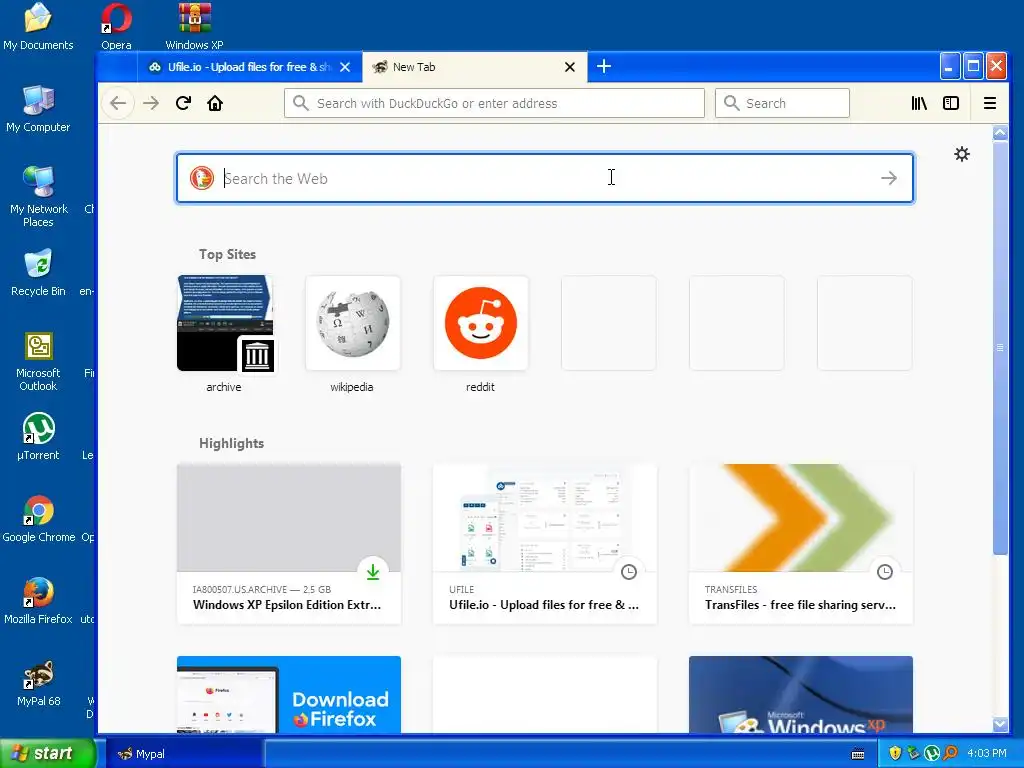Viewport: 1024px width, 768px height.
Task: Show the sidebars panel icon
Action: pyautogui.click(x=951, y=103)
